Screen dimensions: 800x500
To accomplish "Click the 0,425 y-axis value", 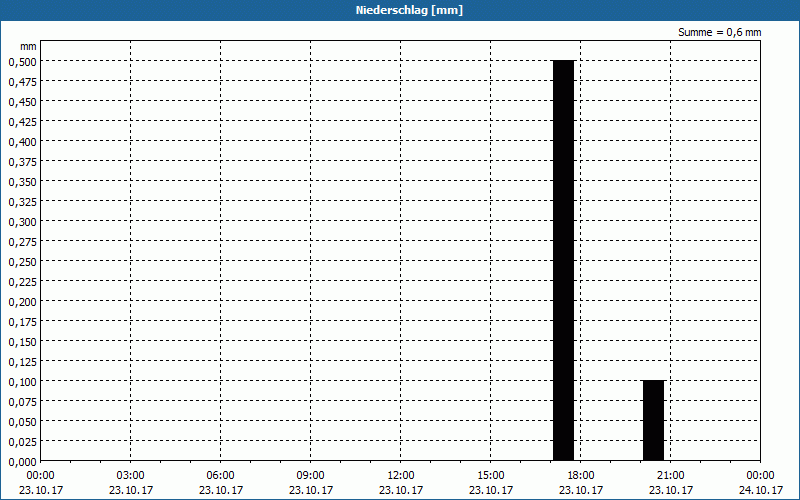I will 22,121.
